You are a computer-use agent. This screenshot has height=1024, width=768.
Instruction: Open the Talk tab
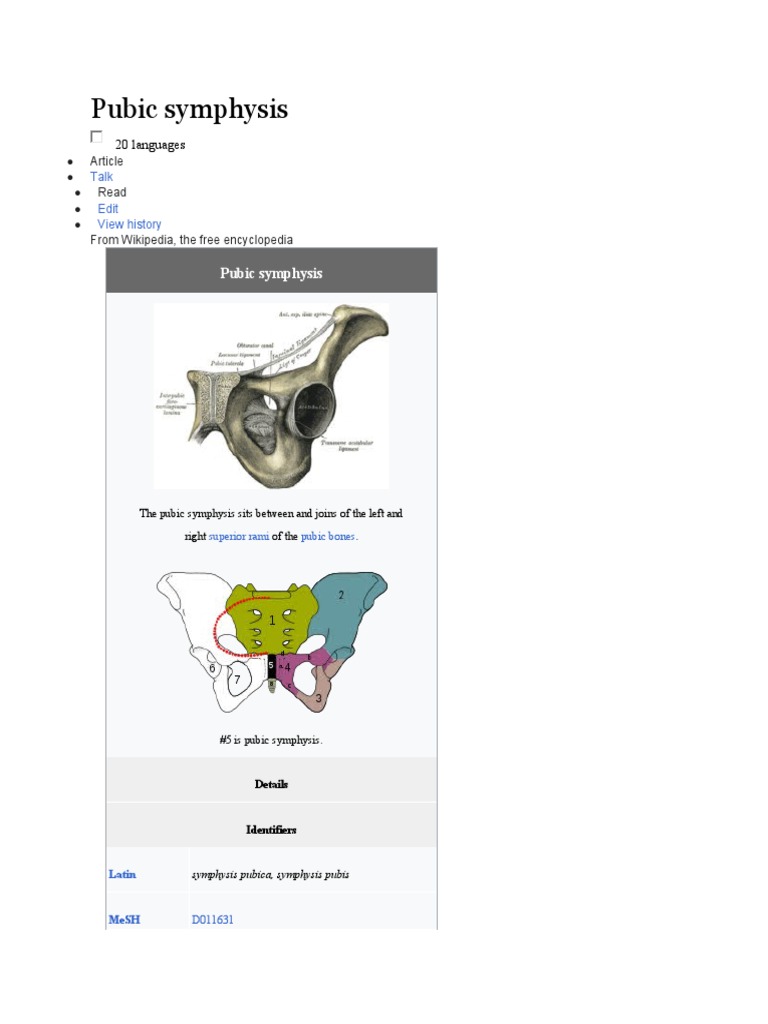point(102,177)
